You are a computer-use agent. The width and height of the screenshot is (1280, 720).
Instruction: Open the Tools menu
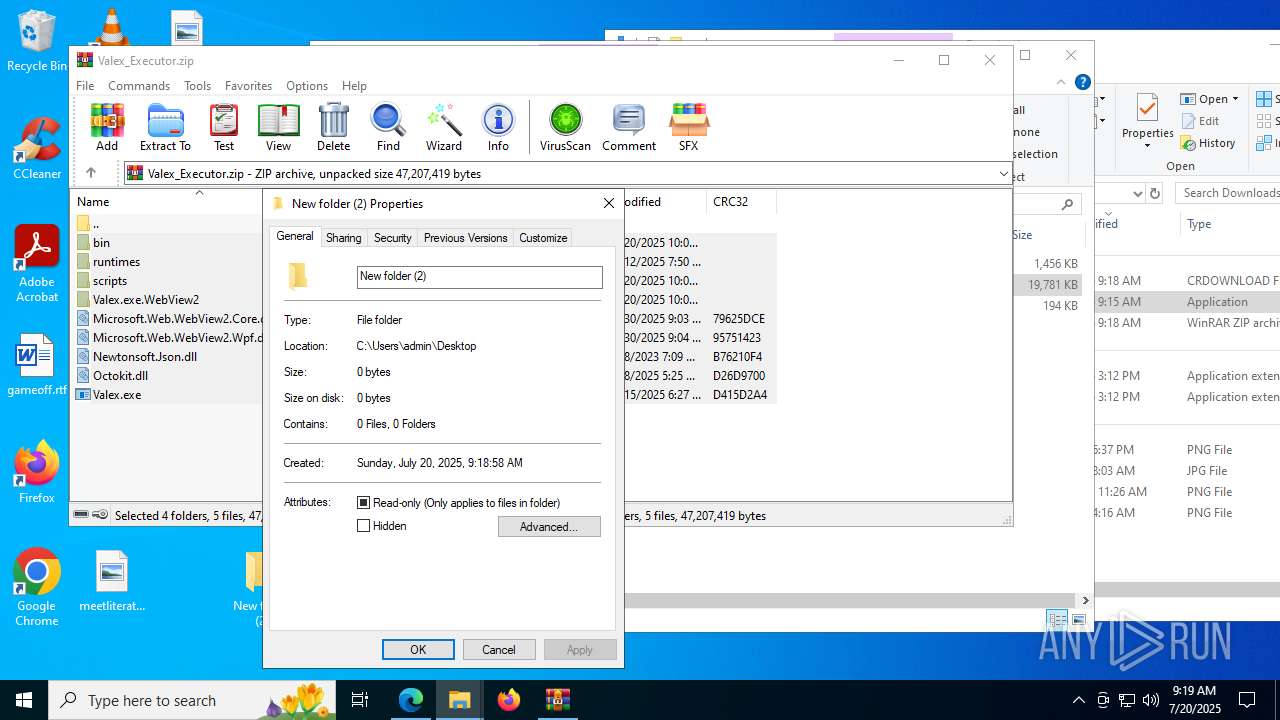click(197, 86)
